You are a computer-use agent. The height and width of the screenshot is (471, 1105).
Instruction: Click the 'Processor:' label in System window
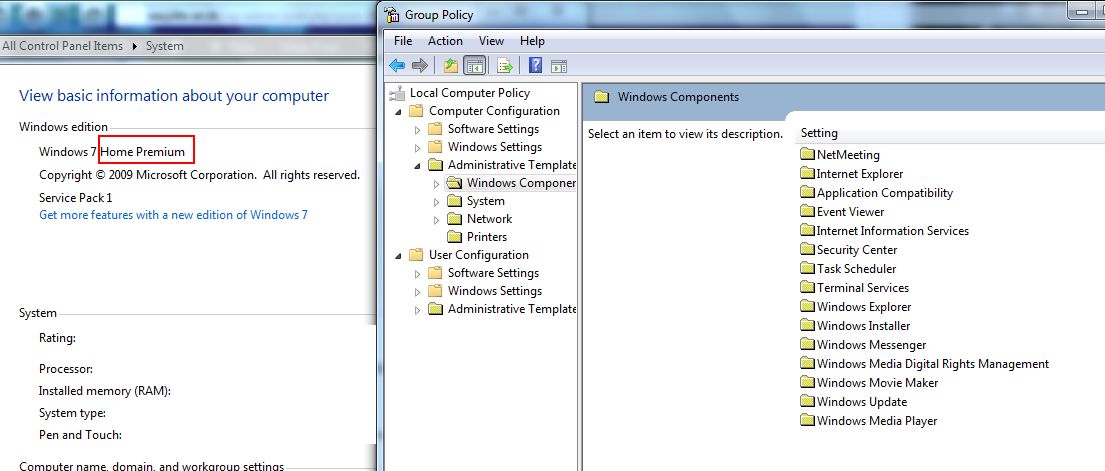[x=66, y=369]
